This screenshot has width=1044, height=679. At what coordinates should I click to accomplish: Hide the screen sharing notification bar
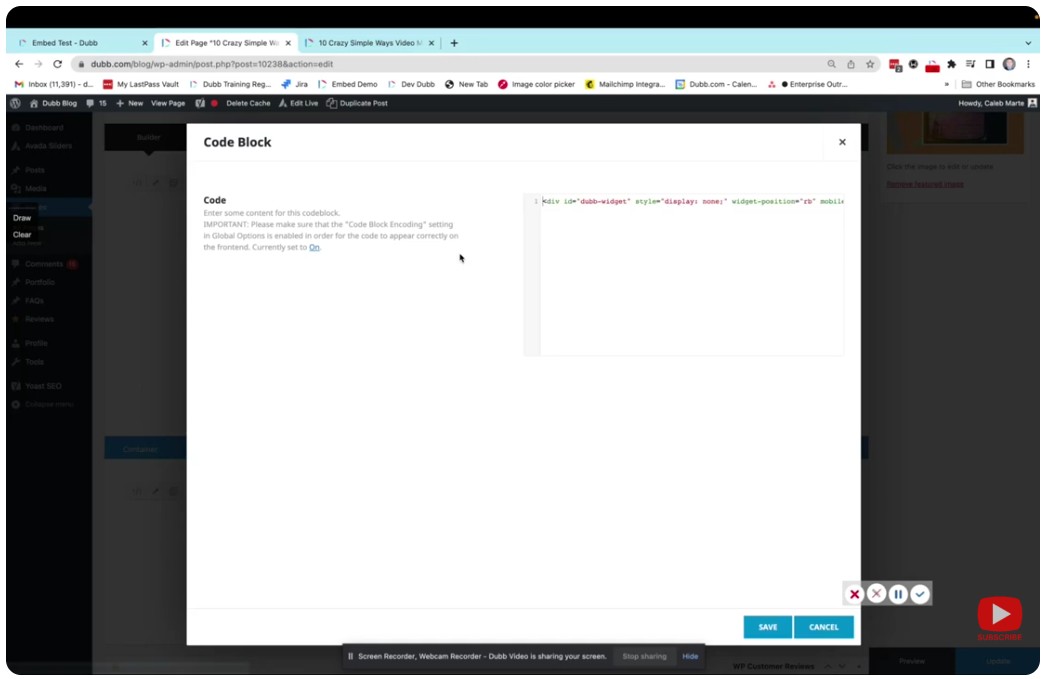(690, 656)
